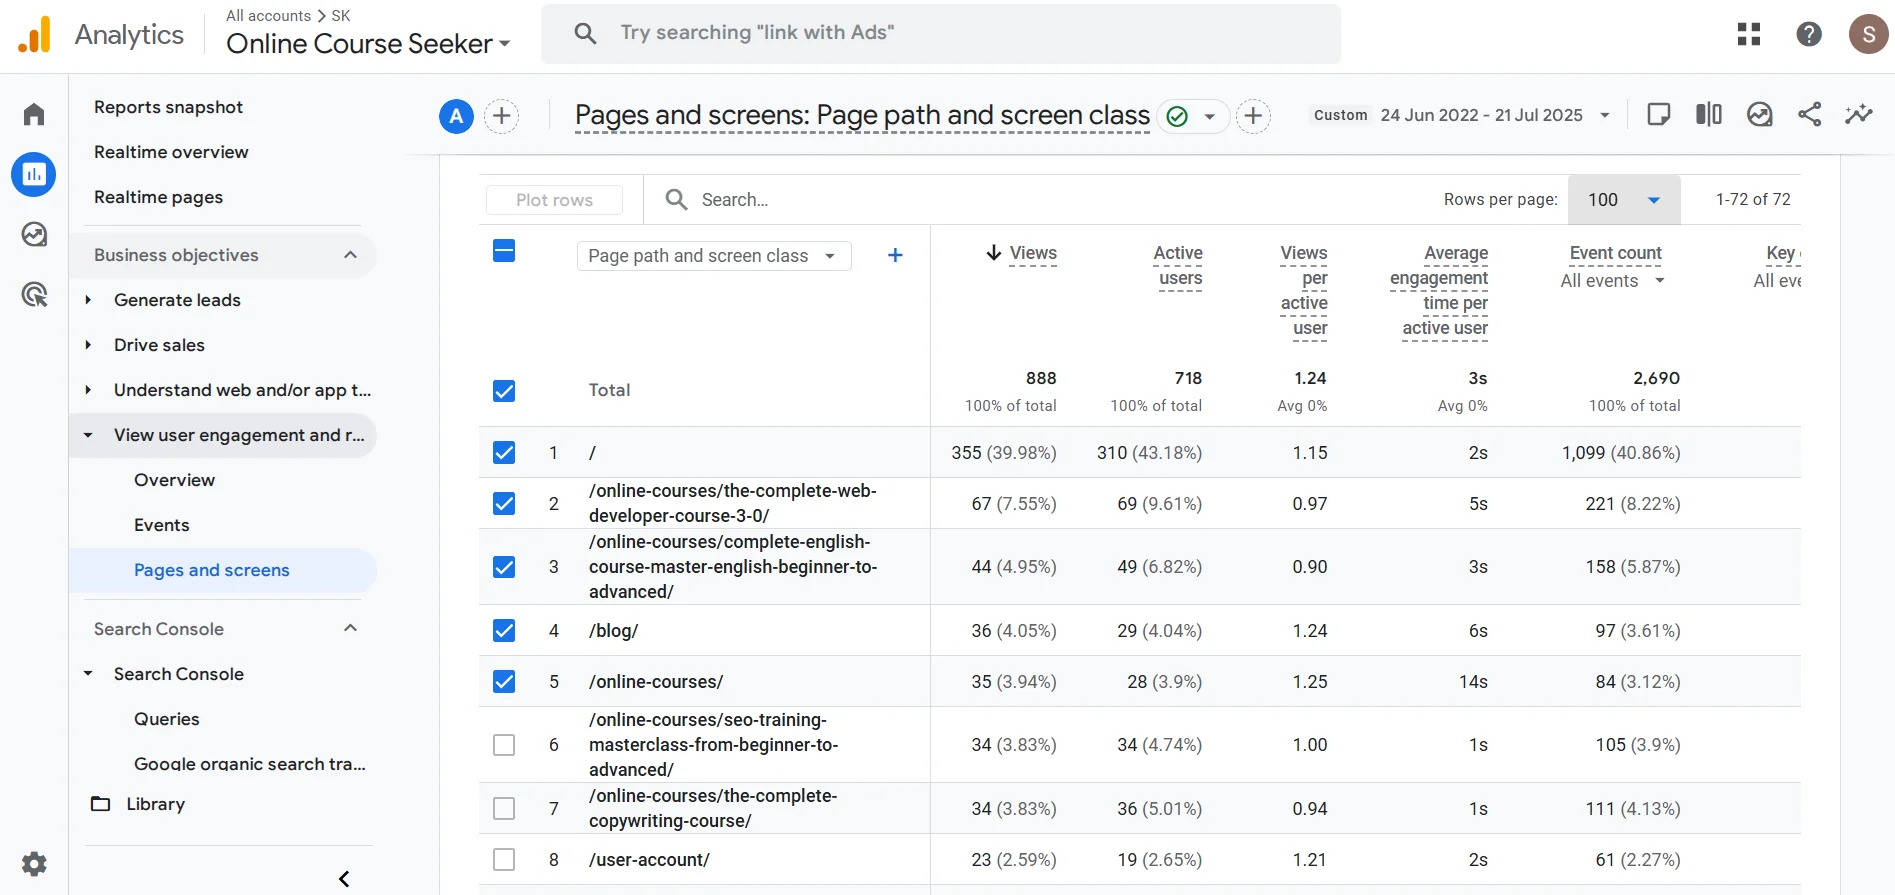The width and height of the screenshot is (1895, 895).
Task: Click the Edit comparisons icon
Action: tap(1709, 115)
